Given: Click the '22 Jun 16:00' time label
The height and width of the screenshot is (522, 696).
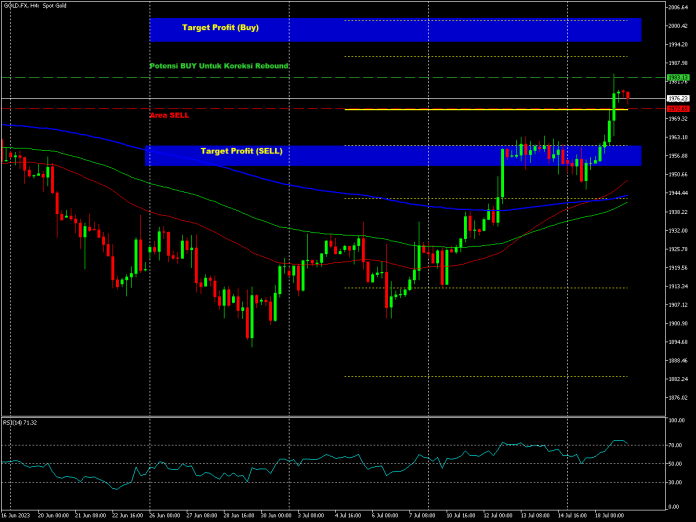Looking at the screenshot, I should click(x=128, y=515).
